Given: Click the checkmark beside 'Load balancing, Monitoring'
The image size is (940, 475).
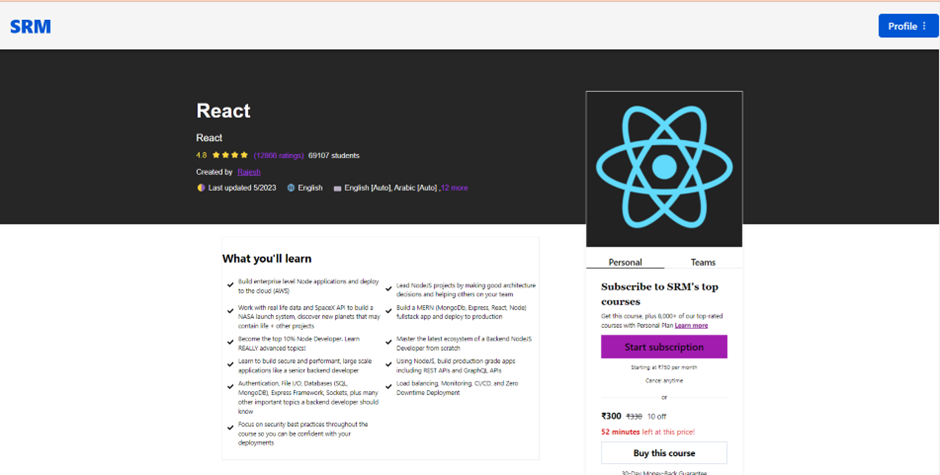Looking at the screenshot, I should 389,386.
